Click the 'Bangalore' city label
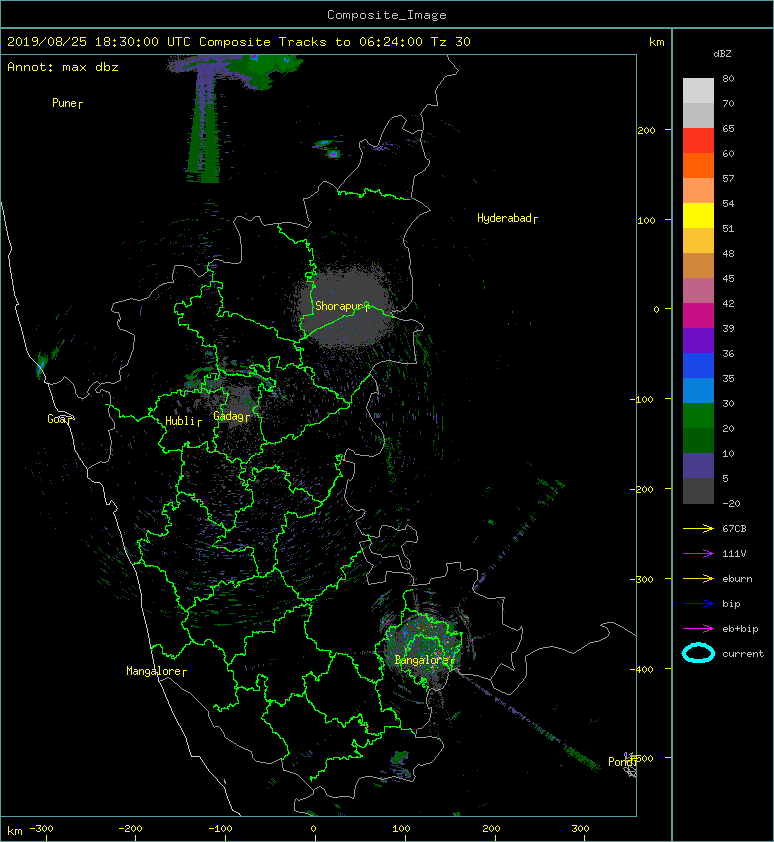Viewport: 774px width, 842px height. (x=424, y=660)
